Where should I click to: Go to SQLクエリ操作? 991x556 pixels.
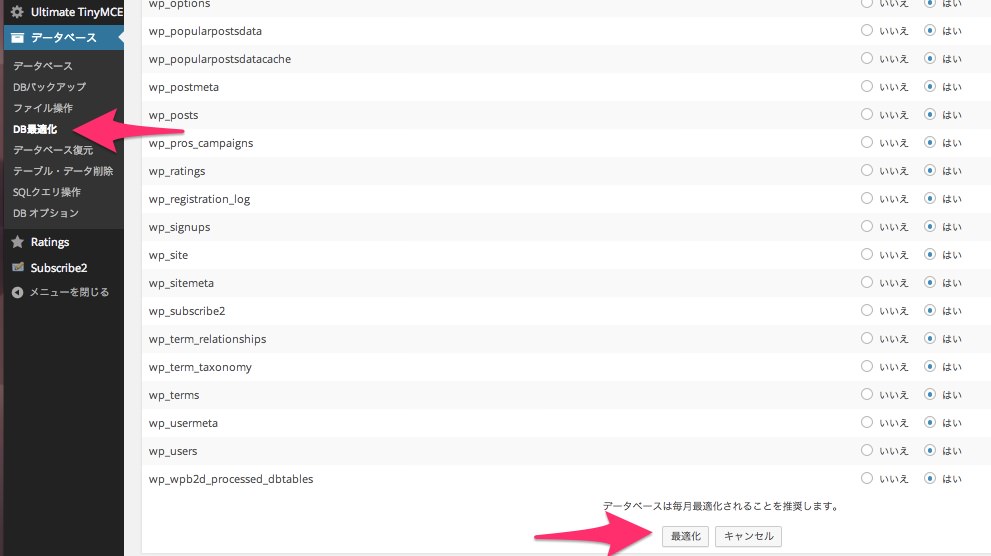pyautogui.click(x=47, y=192)
